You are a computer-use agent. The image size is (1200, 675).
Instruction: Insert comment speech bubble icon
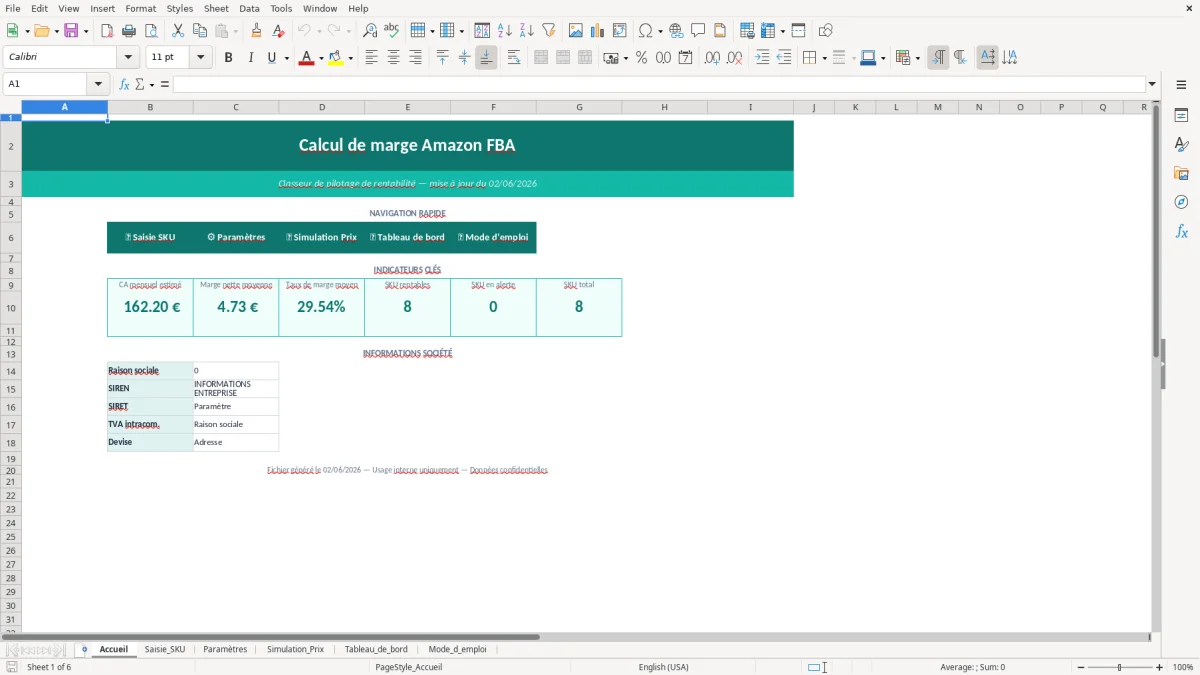[698, 31]
